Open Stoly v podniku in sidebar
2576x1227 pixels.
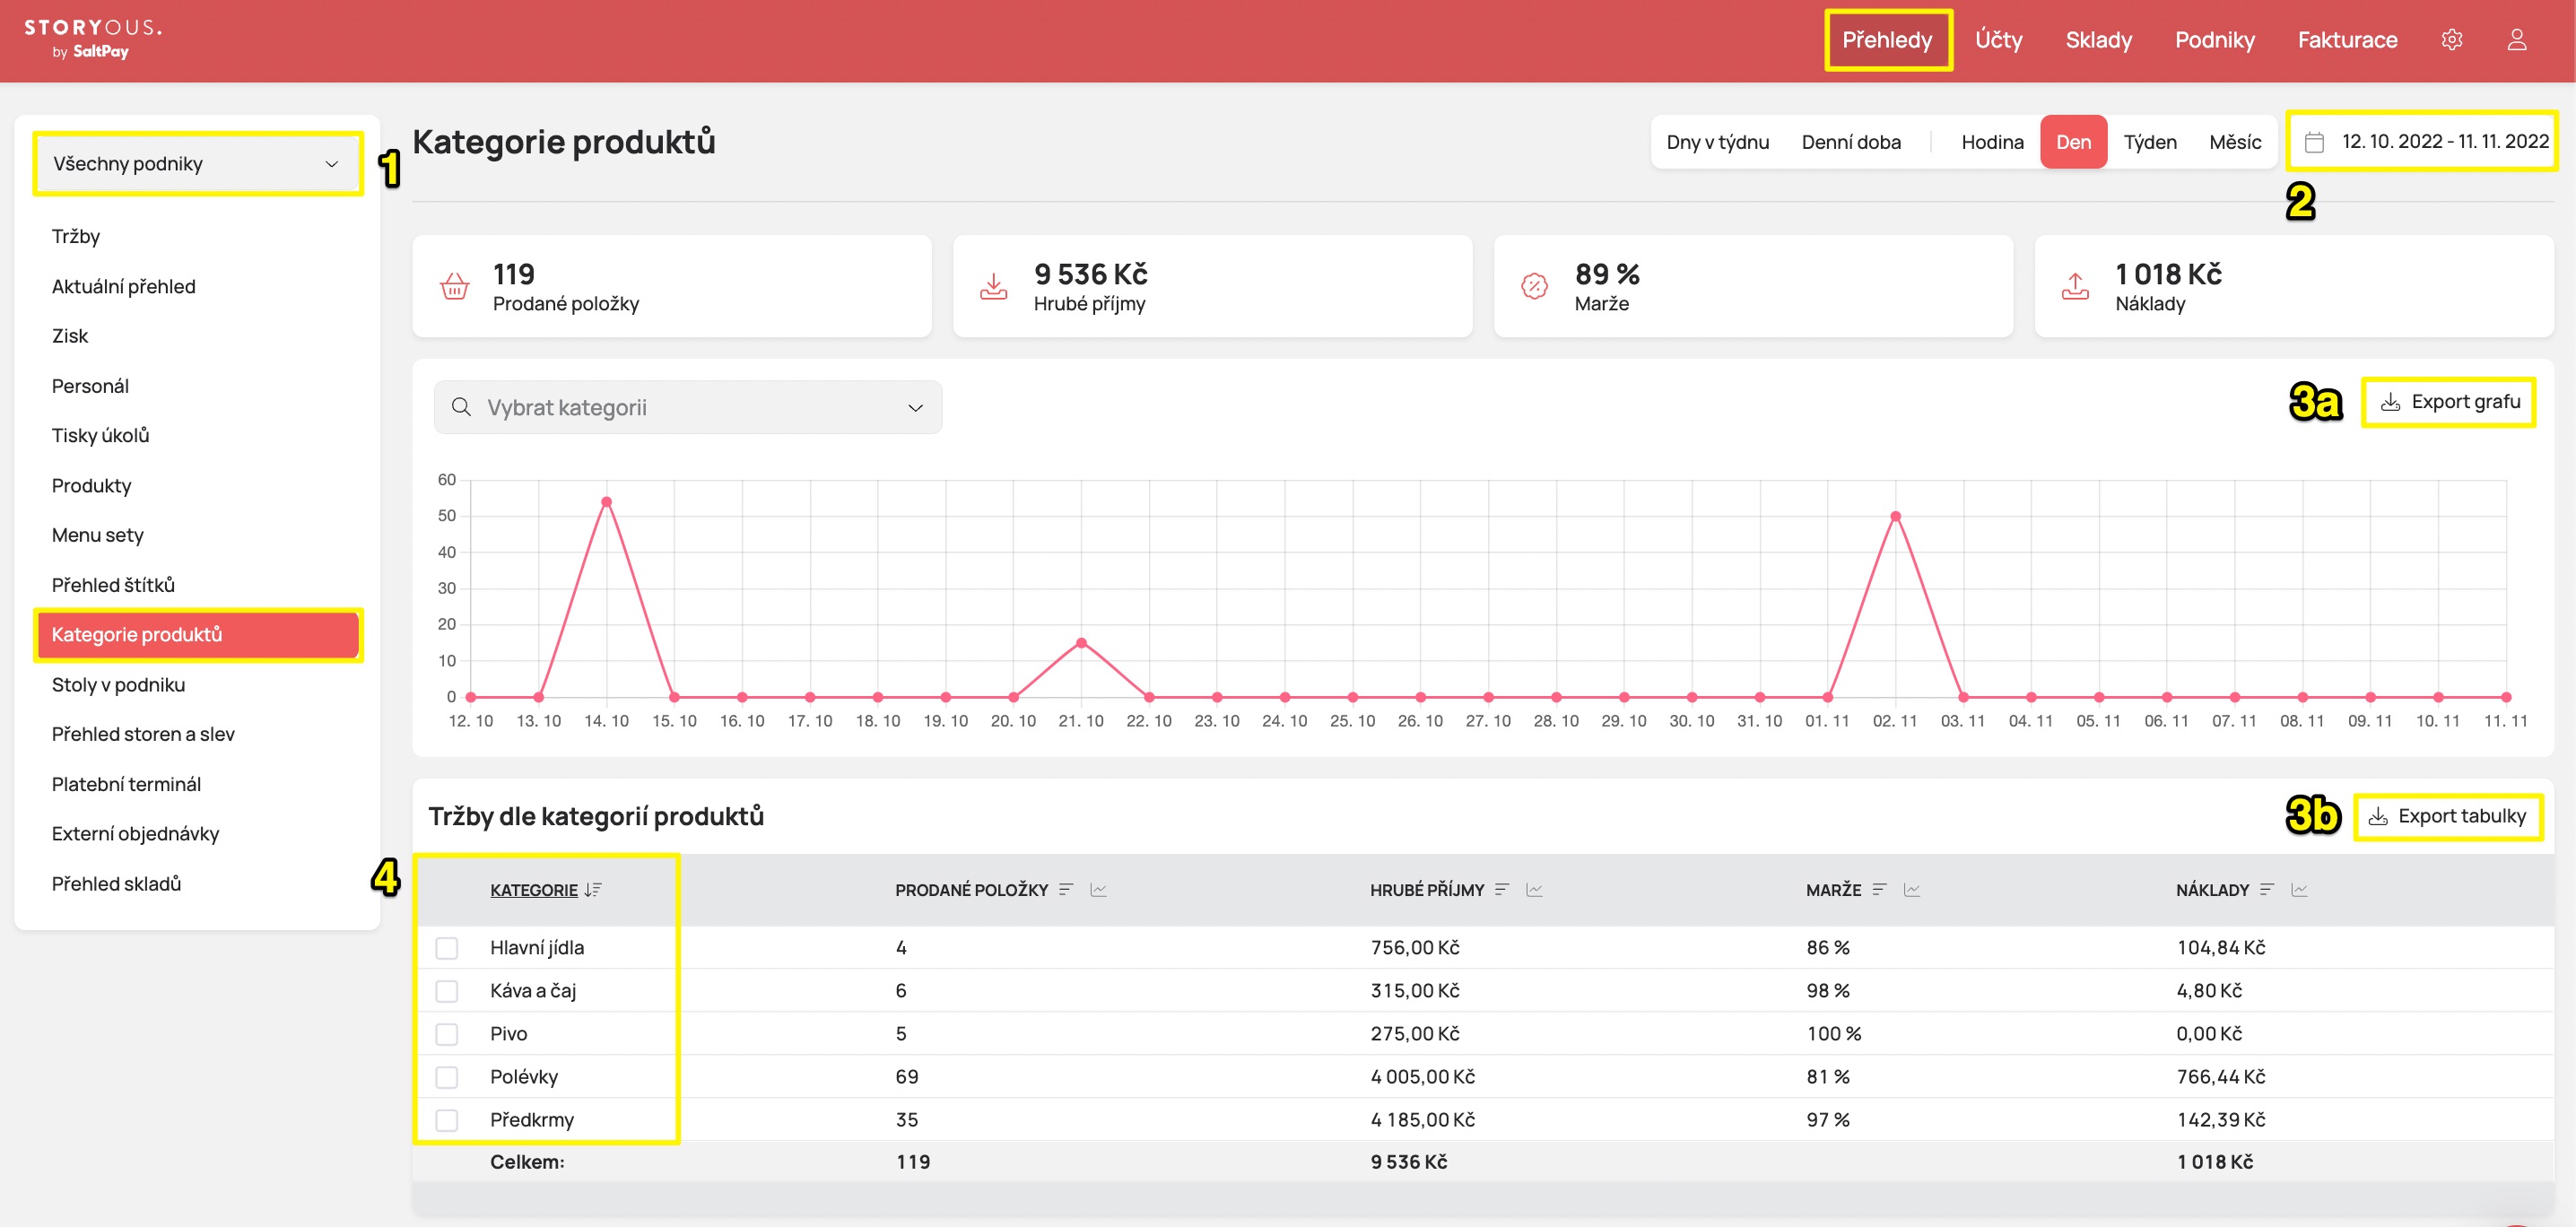(x=118, y=684)
